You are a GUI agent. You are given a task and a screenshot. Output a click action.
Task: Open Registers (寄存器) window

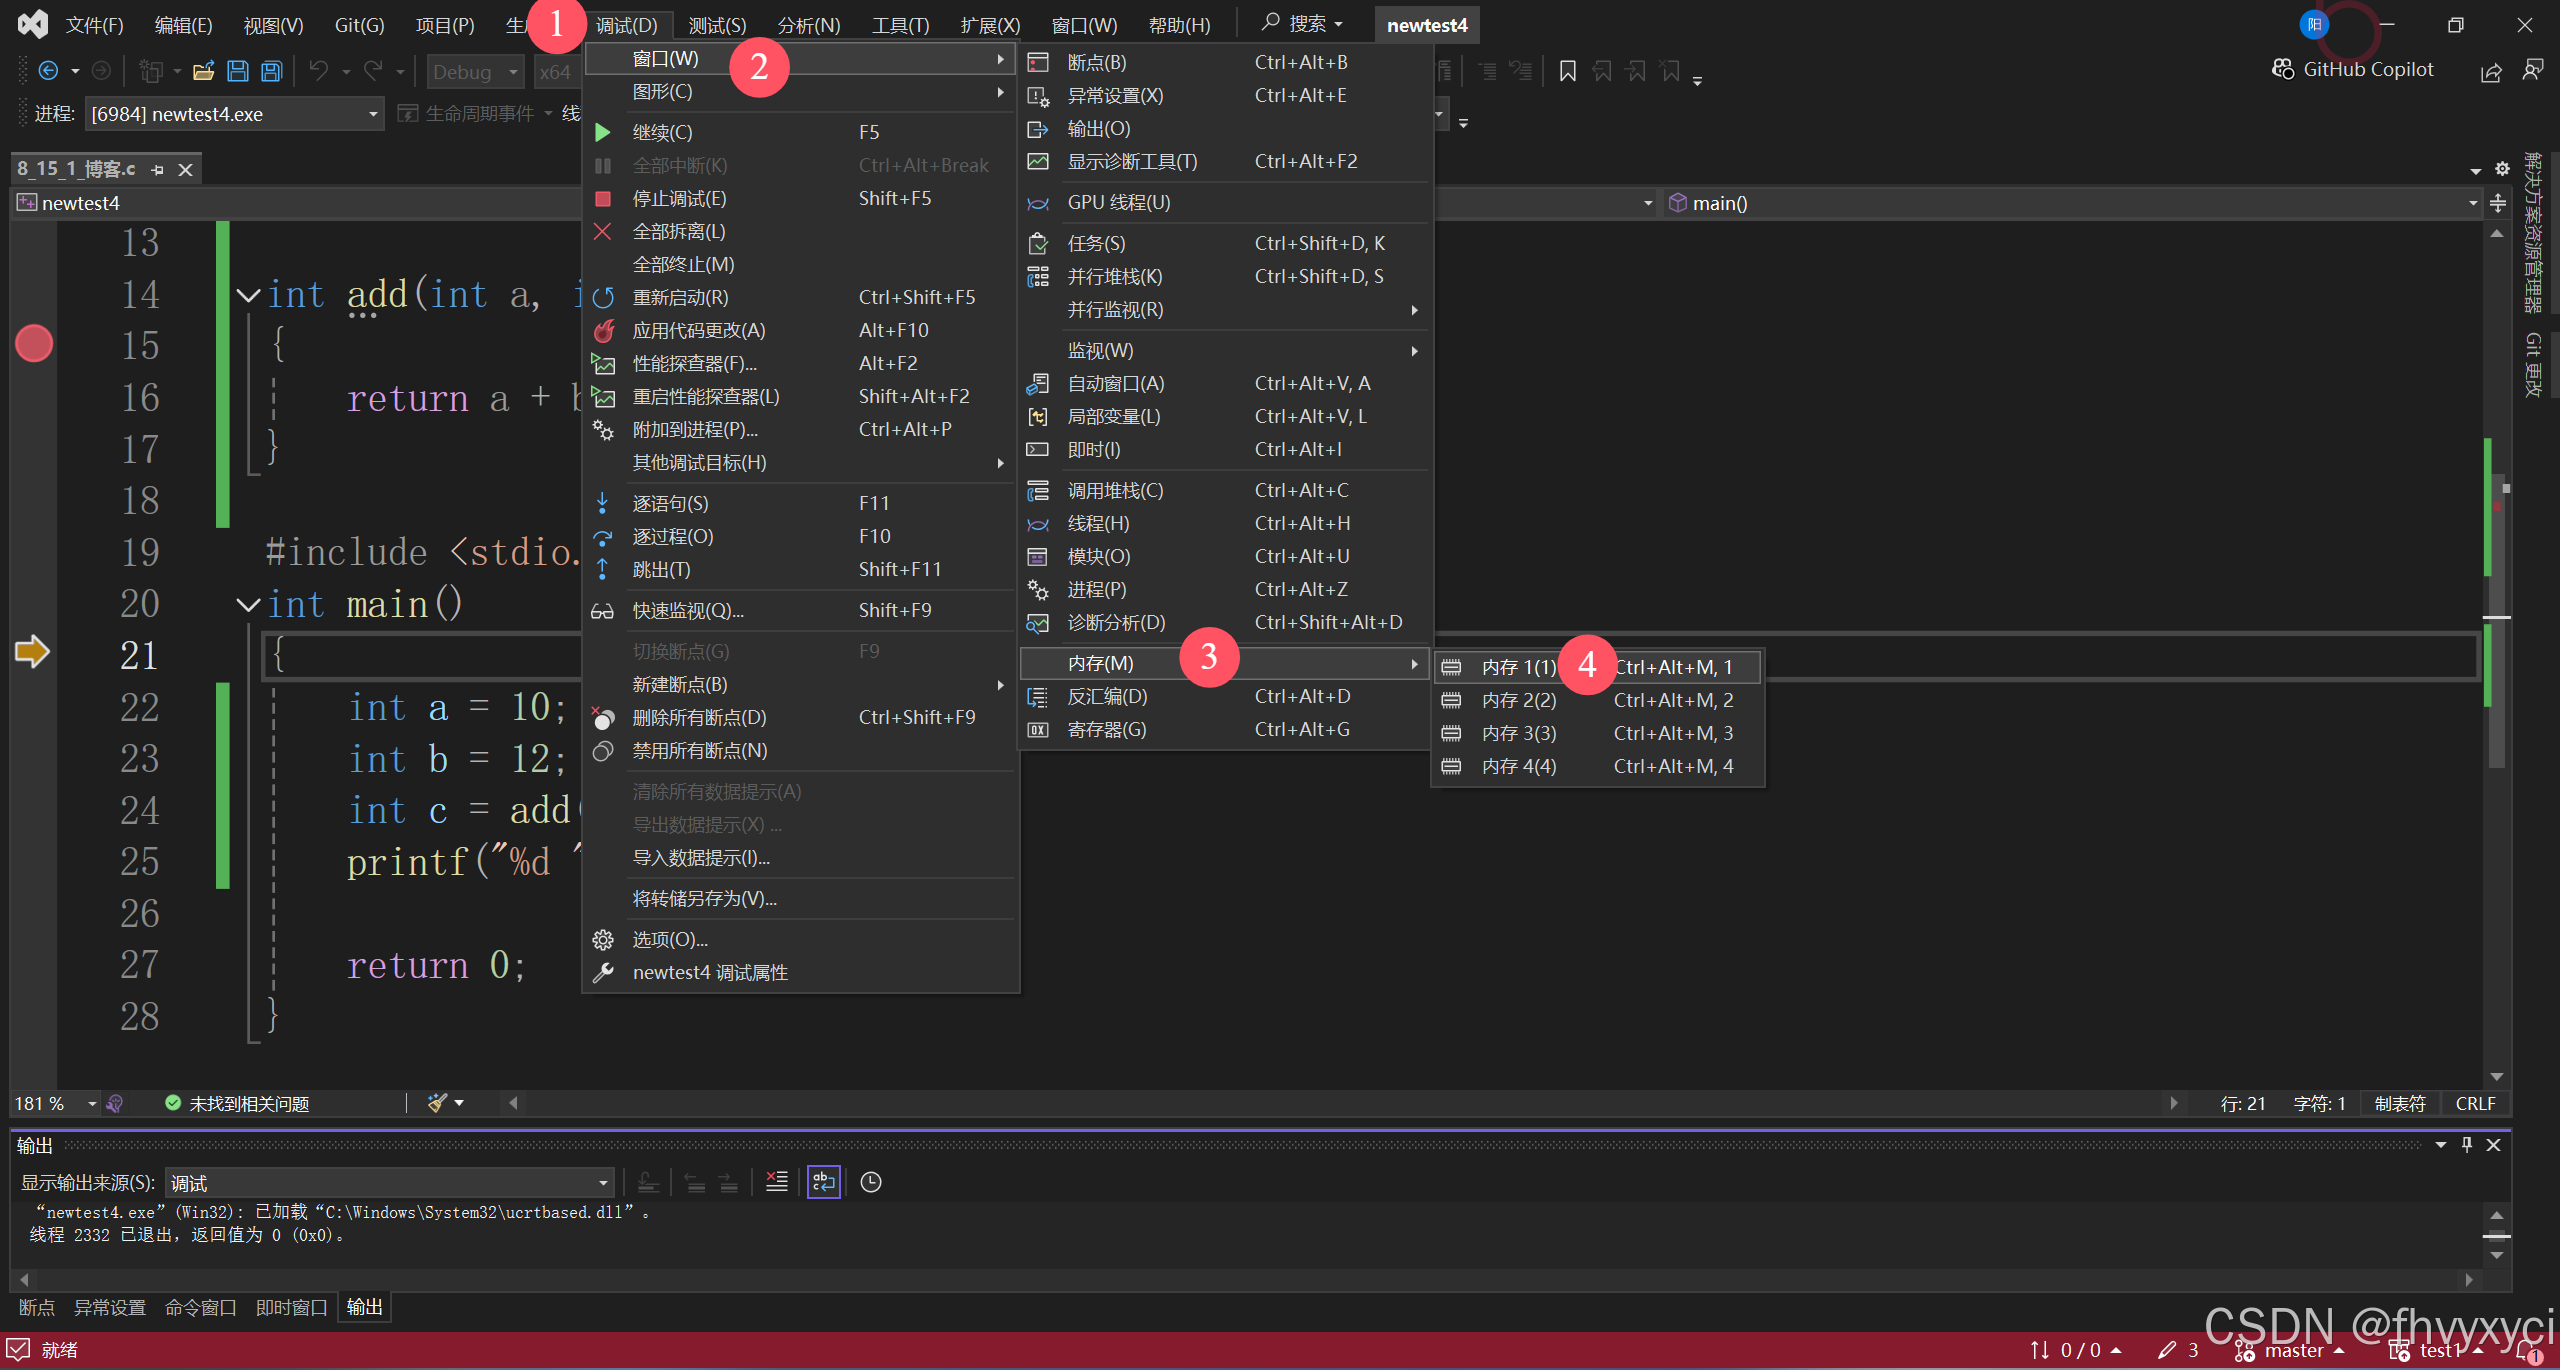click(x=1225, y=729)
